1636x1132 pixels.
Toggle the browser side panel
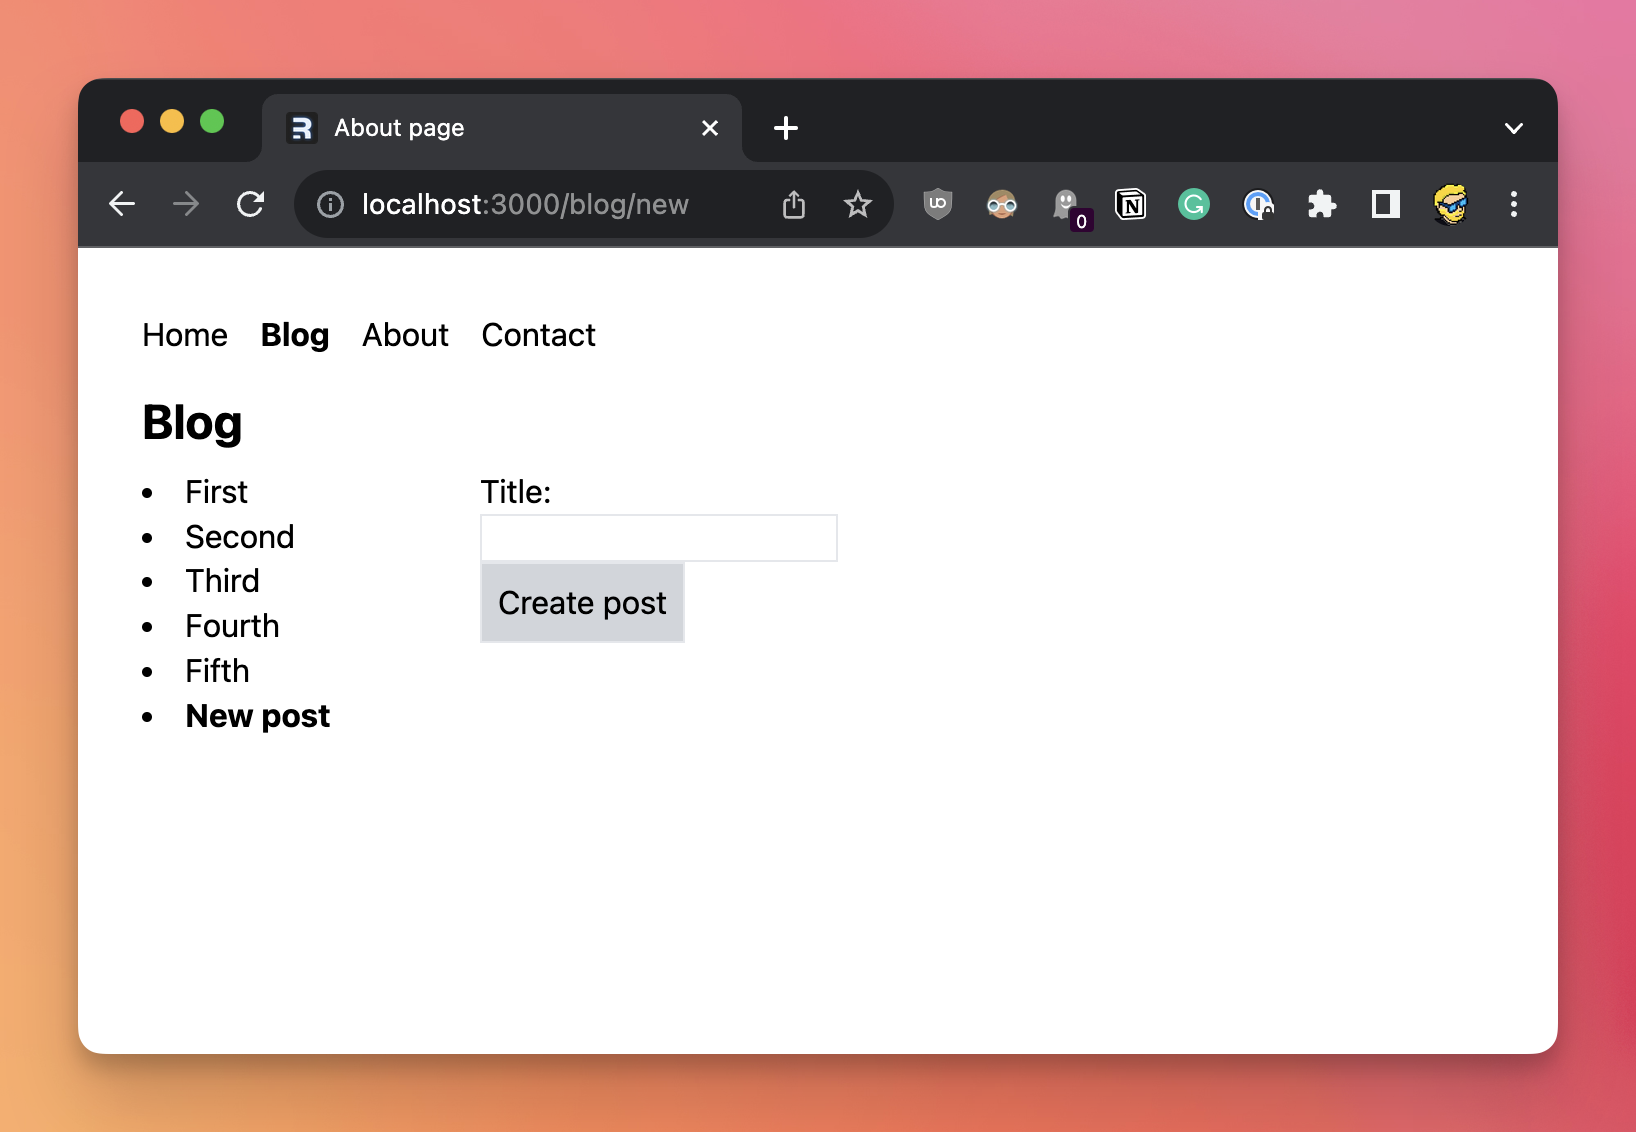(x=1385, y=205)
